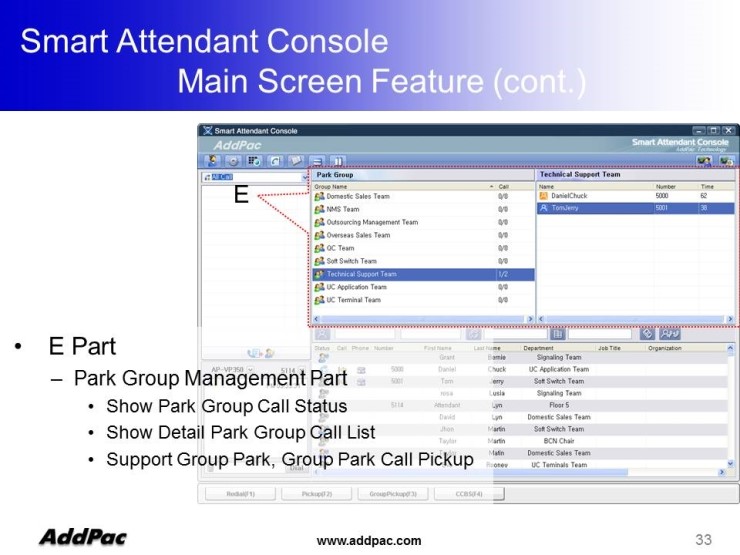This screenshot has width=740, height=555.
Task: Click the person icon next to TomJerry
Action: point(543,208)
